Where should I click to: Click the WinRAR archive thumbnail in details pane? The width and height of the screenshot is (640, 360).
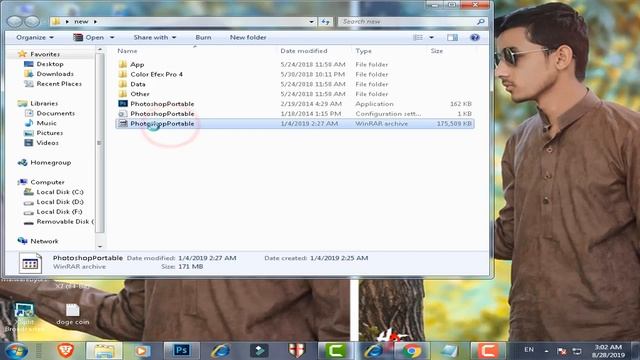30,262
